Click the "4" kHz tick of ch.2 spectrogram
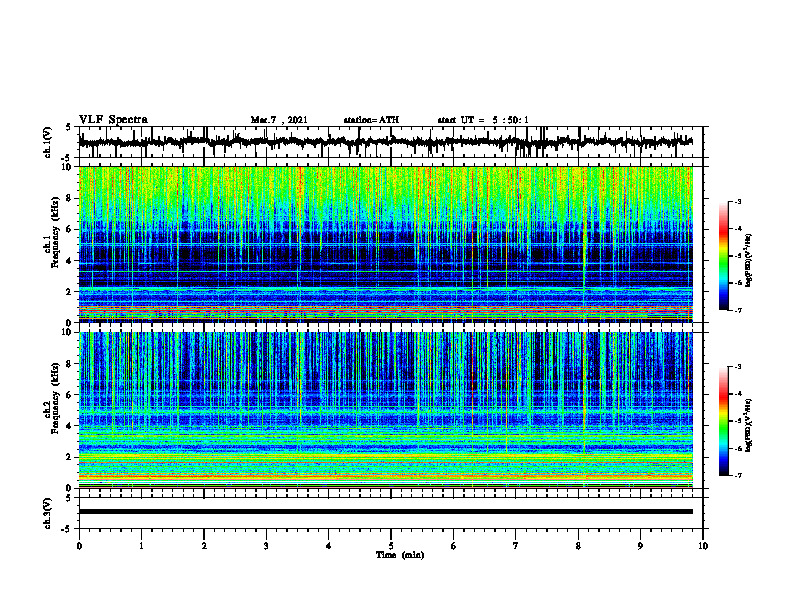This screenshot has width=792, height=612. click(x=70, y=426)
